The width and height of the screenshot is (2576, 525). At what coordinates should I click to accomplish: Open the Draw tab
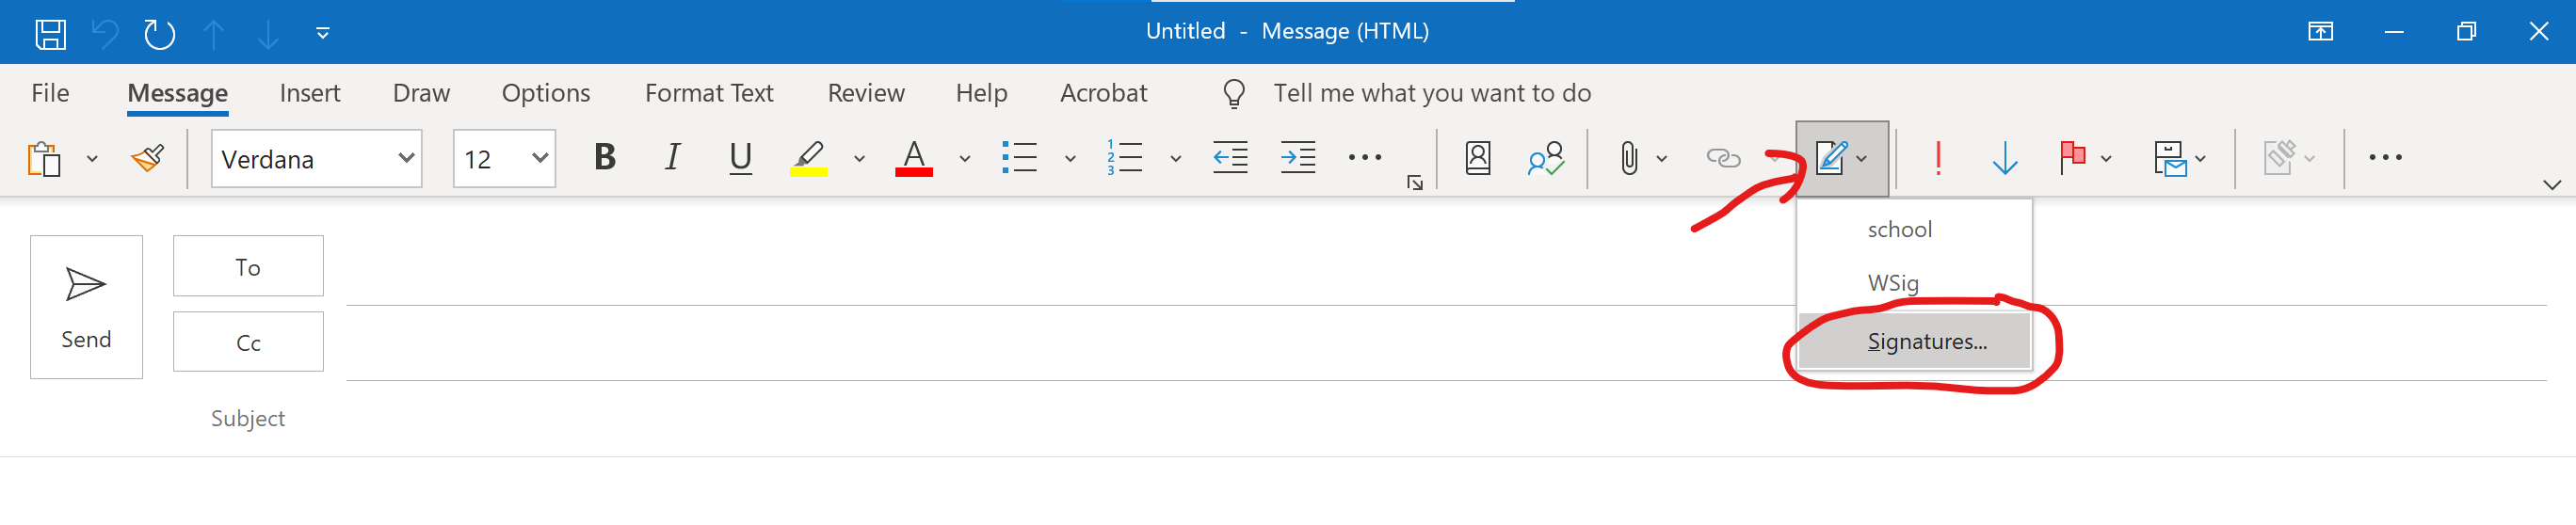tap(421, 93)
